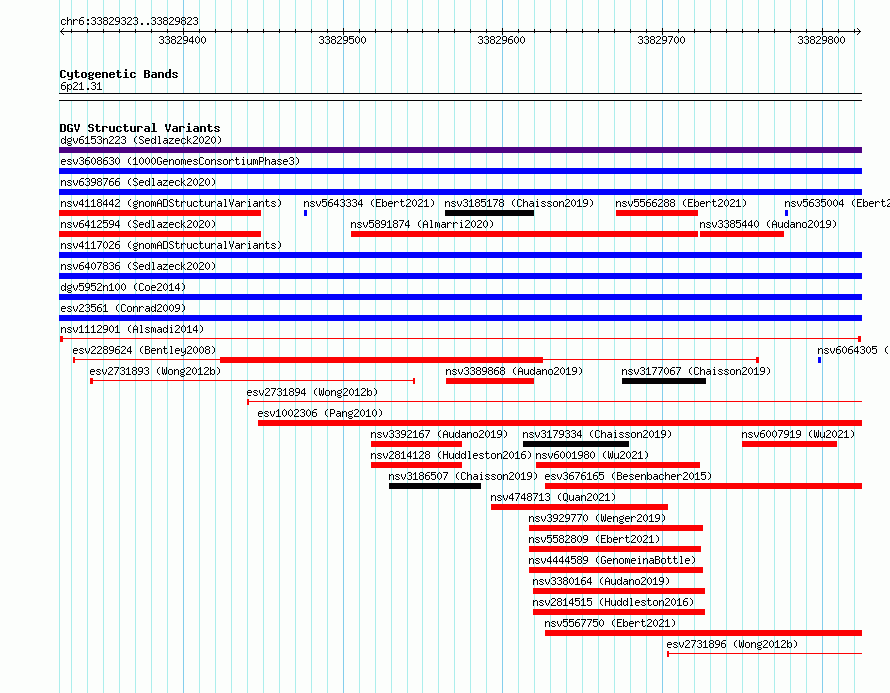Click the ruler's left scroll arrow

click(x=63, y=31)
